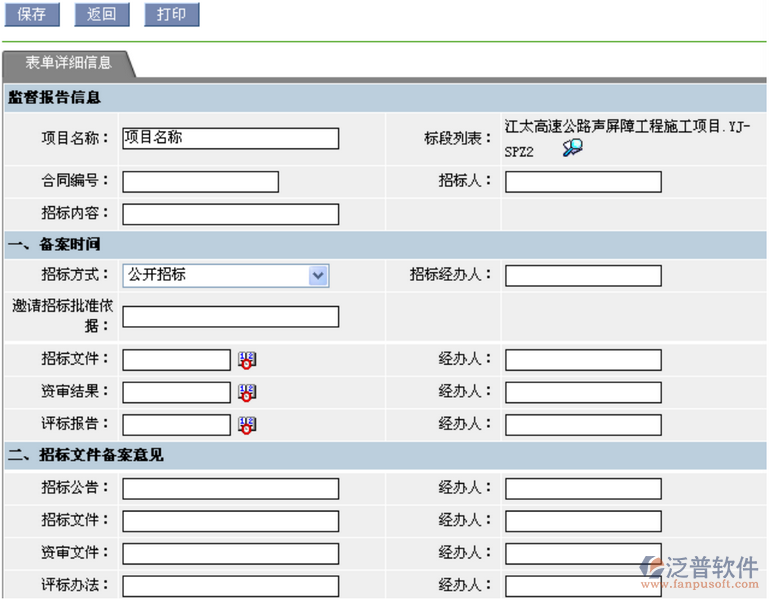This screenshot has width=769, height=600.
Task: Open the picker icon next to 评标报告
Action: (247, 425)
